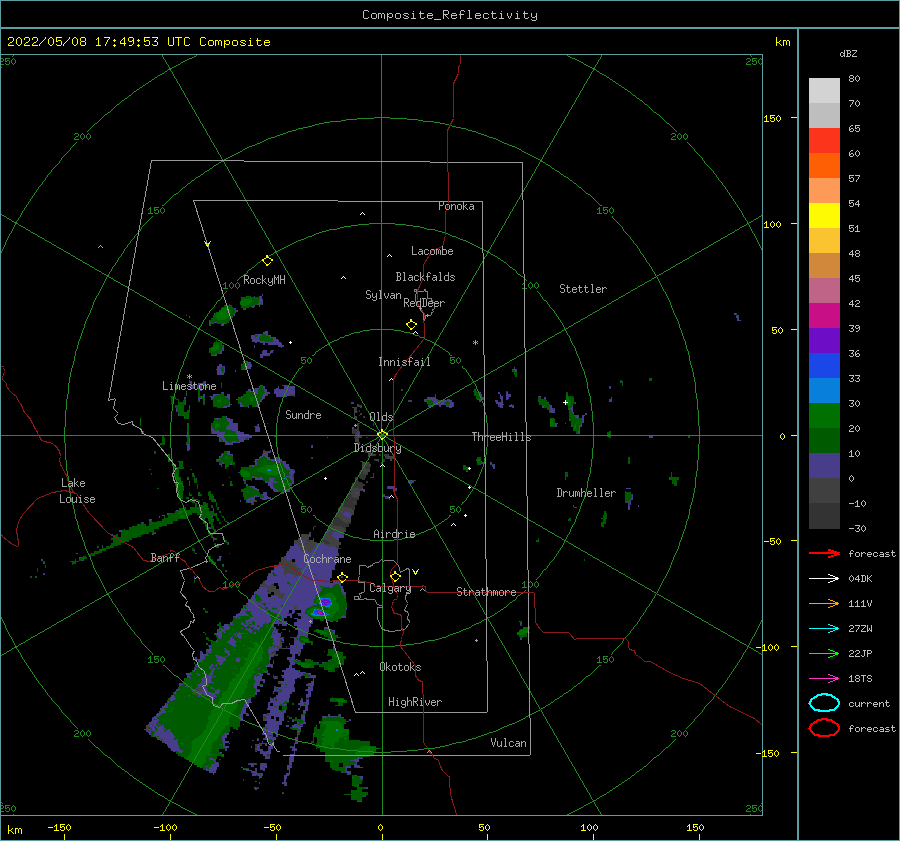
Task: Click the radar site diamond at map center
Action: pos(382,435)
